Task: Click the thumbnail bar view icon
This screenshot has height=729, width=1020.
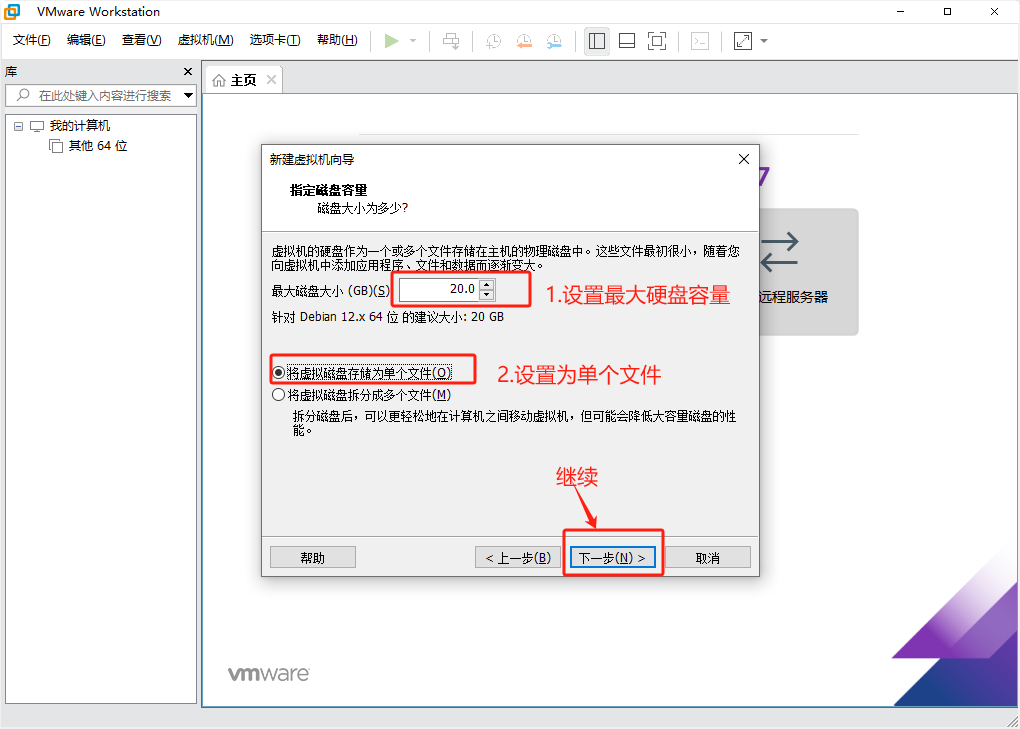Action: [627, 41]
